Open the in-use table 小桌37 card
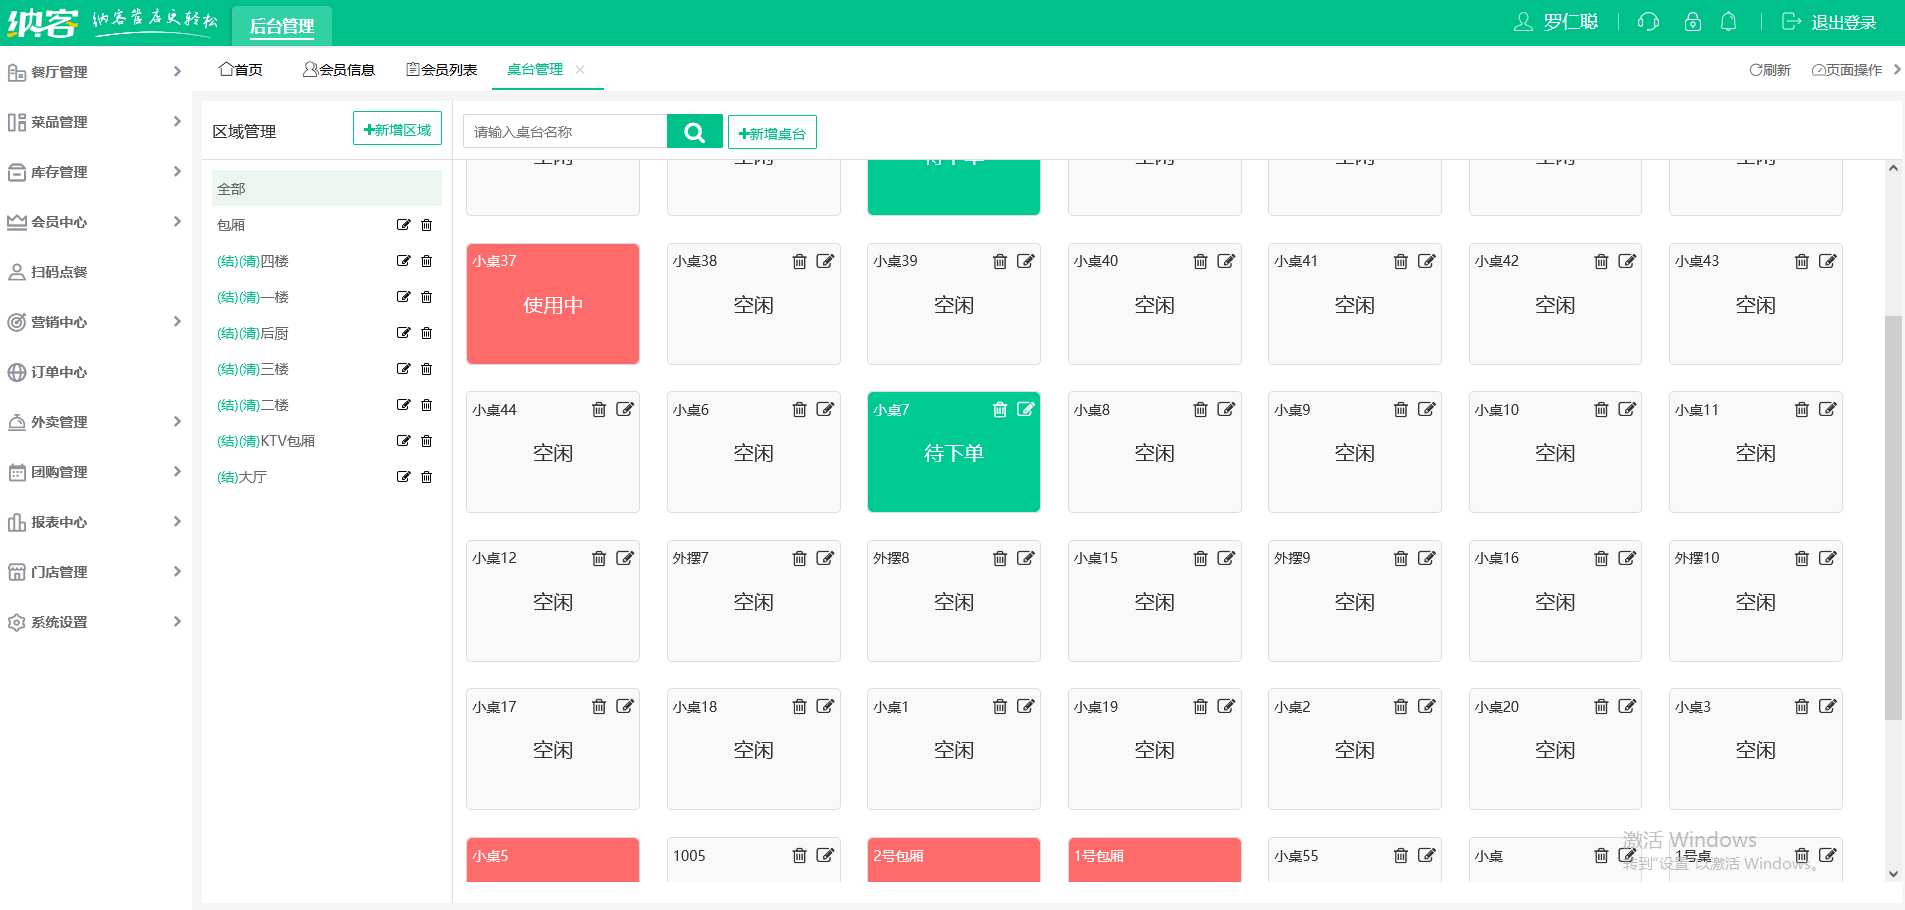 pos(553,304)
